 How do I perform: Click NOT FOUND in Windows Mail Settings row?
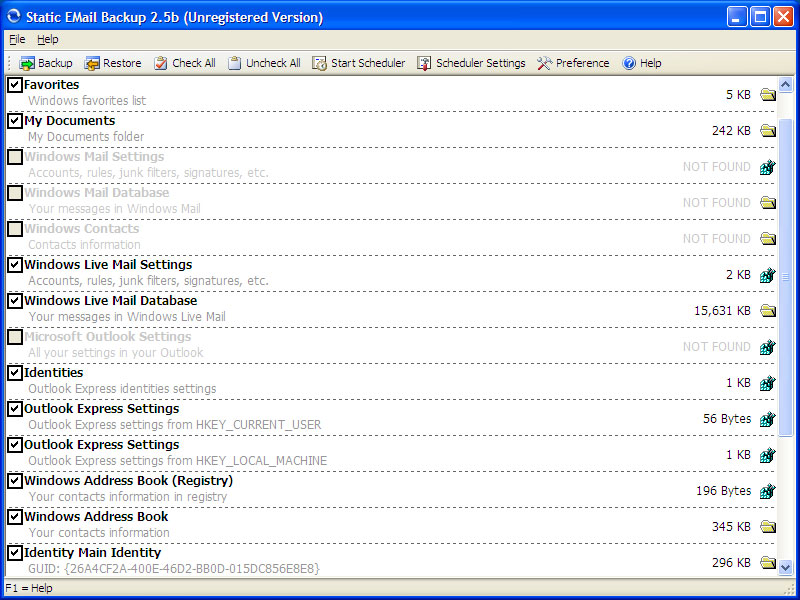pyautogui.click(x=717, y=167)
